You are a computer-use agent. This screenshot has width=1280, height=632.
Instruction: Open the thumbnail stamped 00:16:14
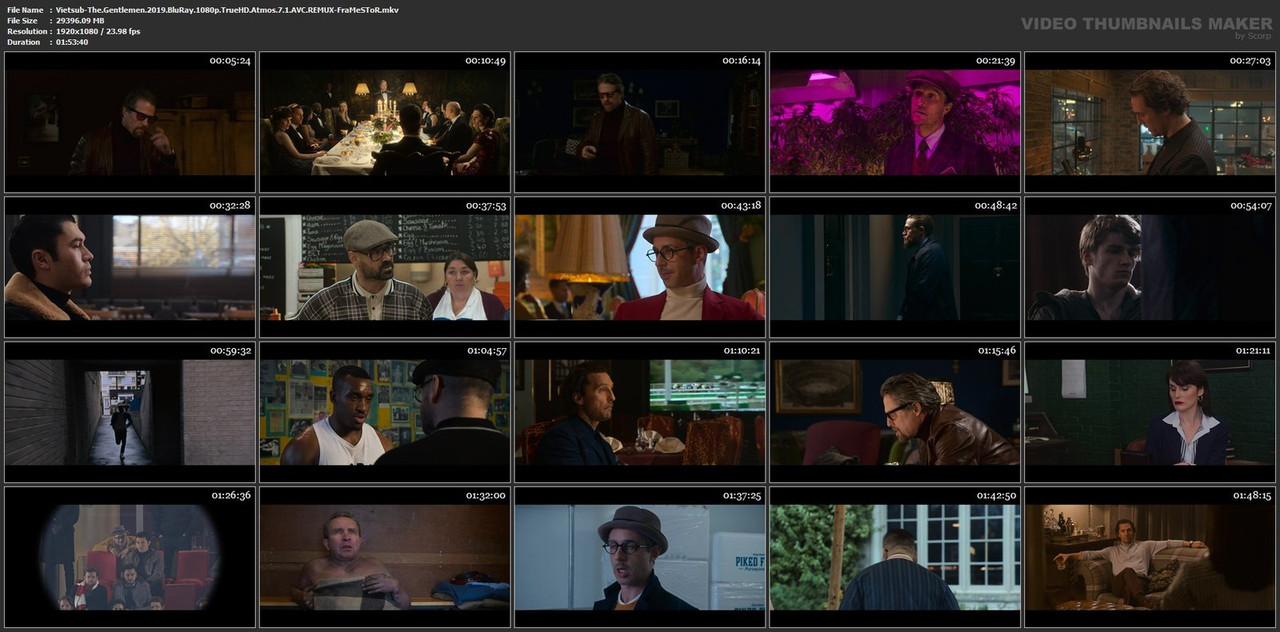(640, 122)
